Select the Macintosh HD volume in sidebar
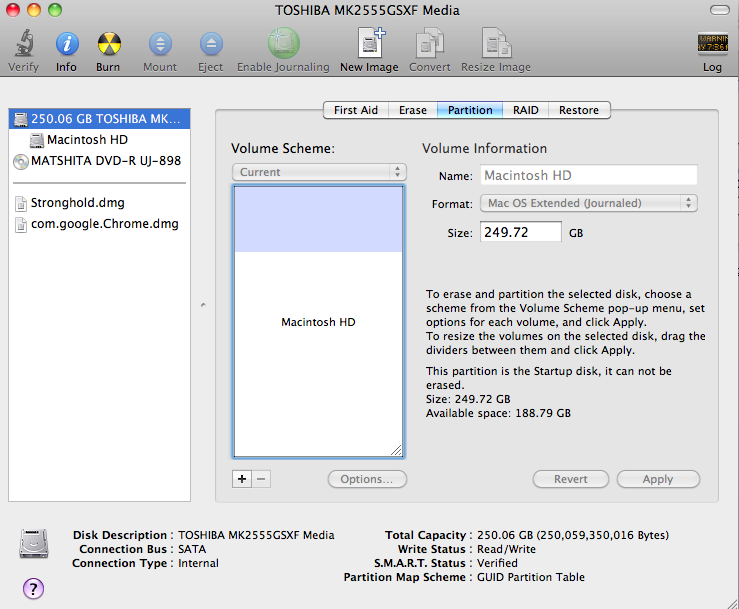 pos(99,140)
